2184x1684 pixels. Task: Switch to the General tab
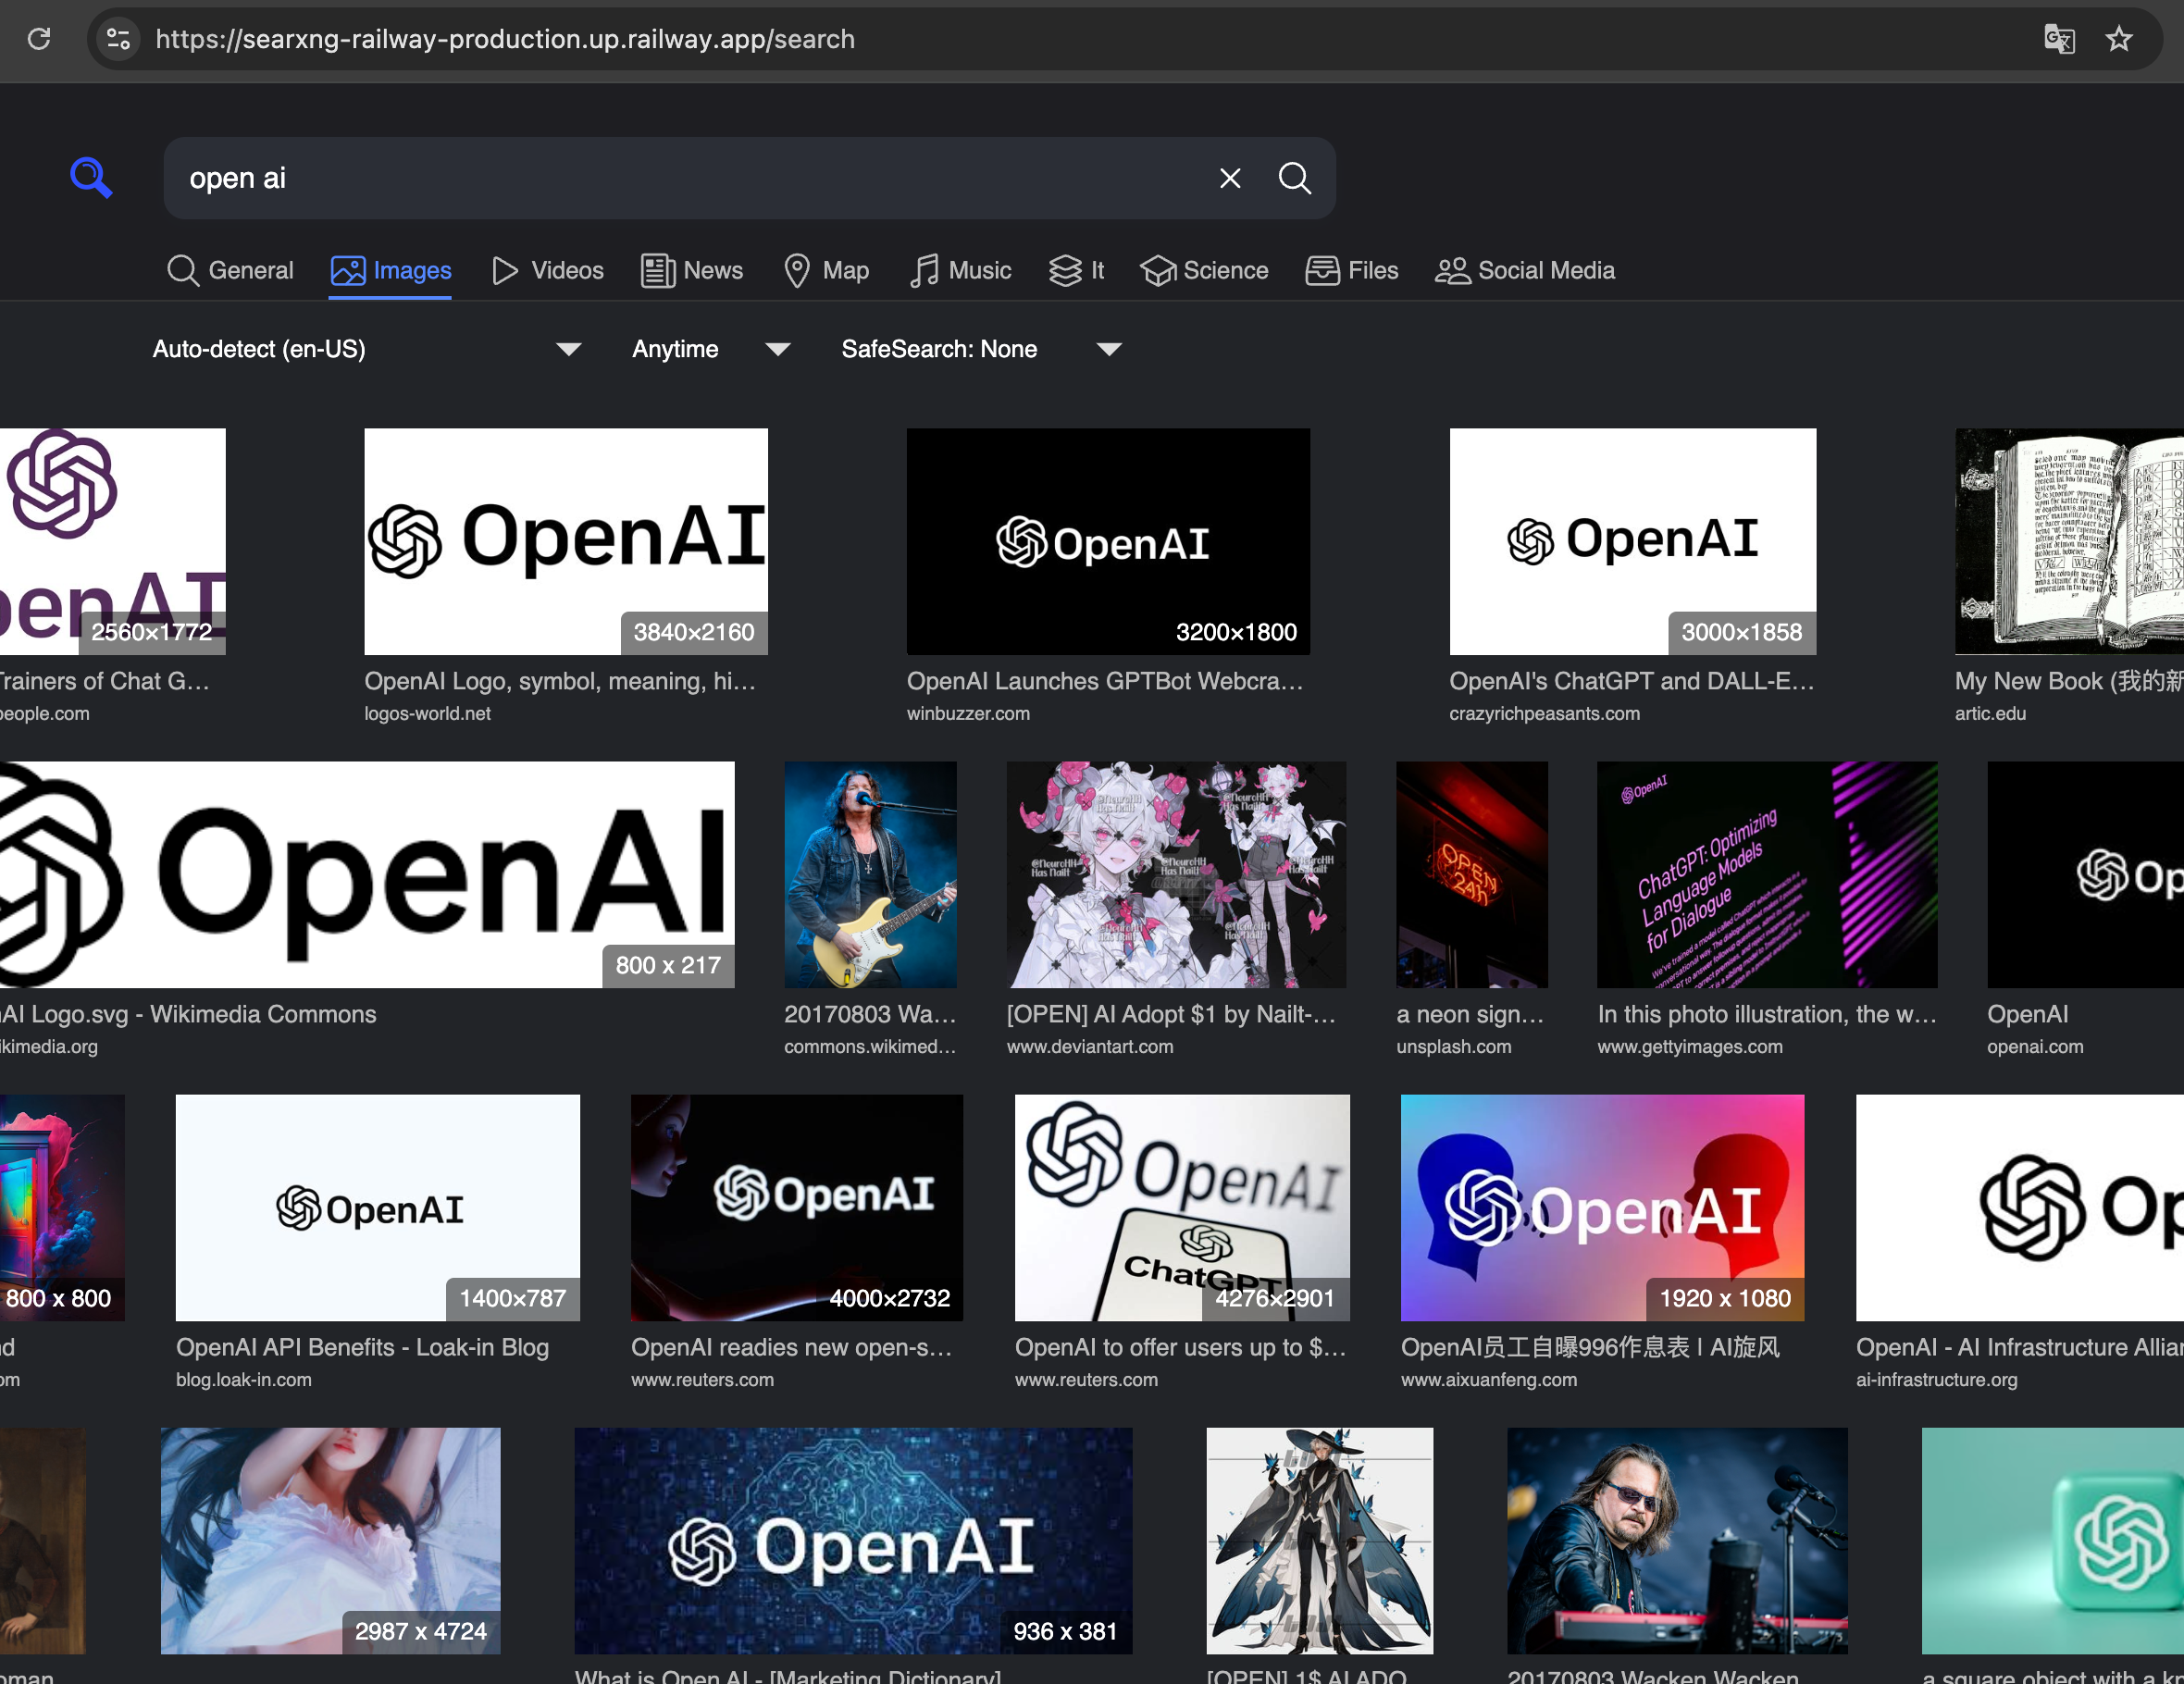pos(230,270)
